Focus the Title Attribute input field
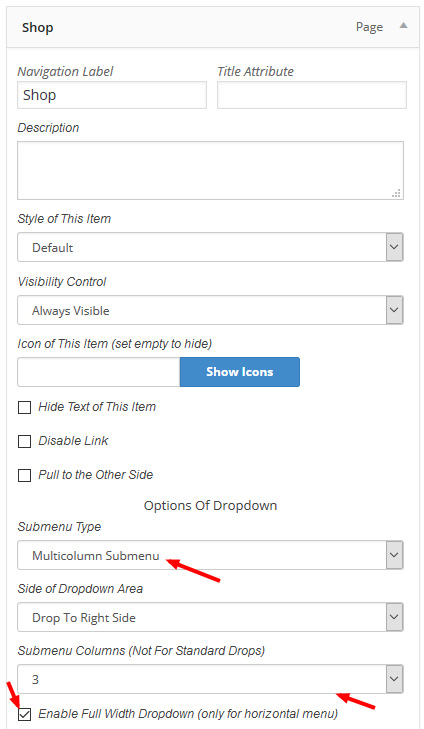 click(x=311, y=95)
